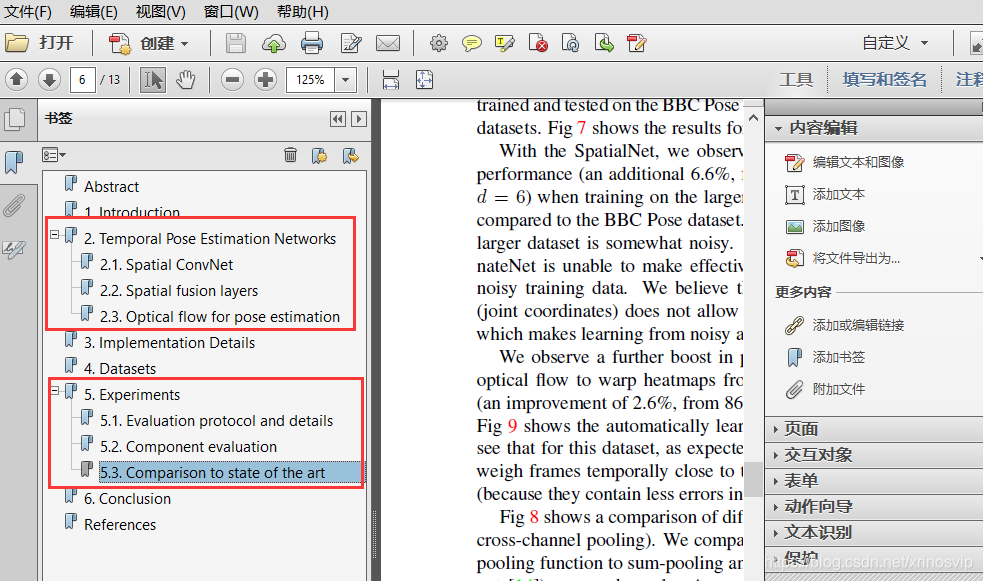Click the fit page to window icon
983x581 pixels.
[424, 80]
